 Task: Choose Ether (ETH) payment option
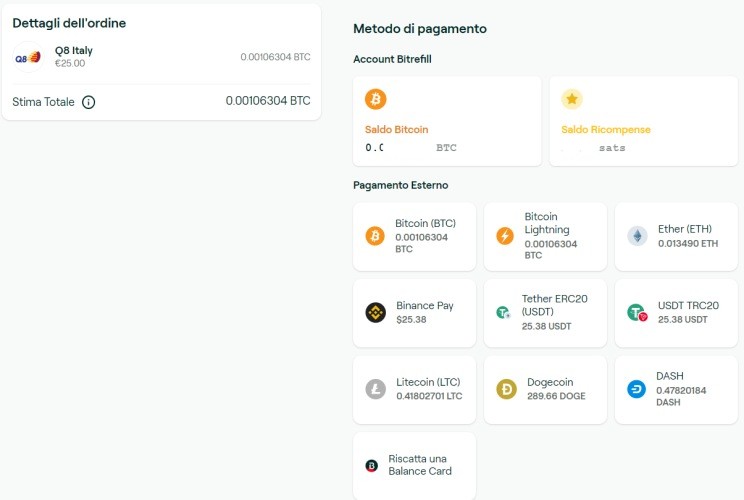(x=676, y=237)
